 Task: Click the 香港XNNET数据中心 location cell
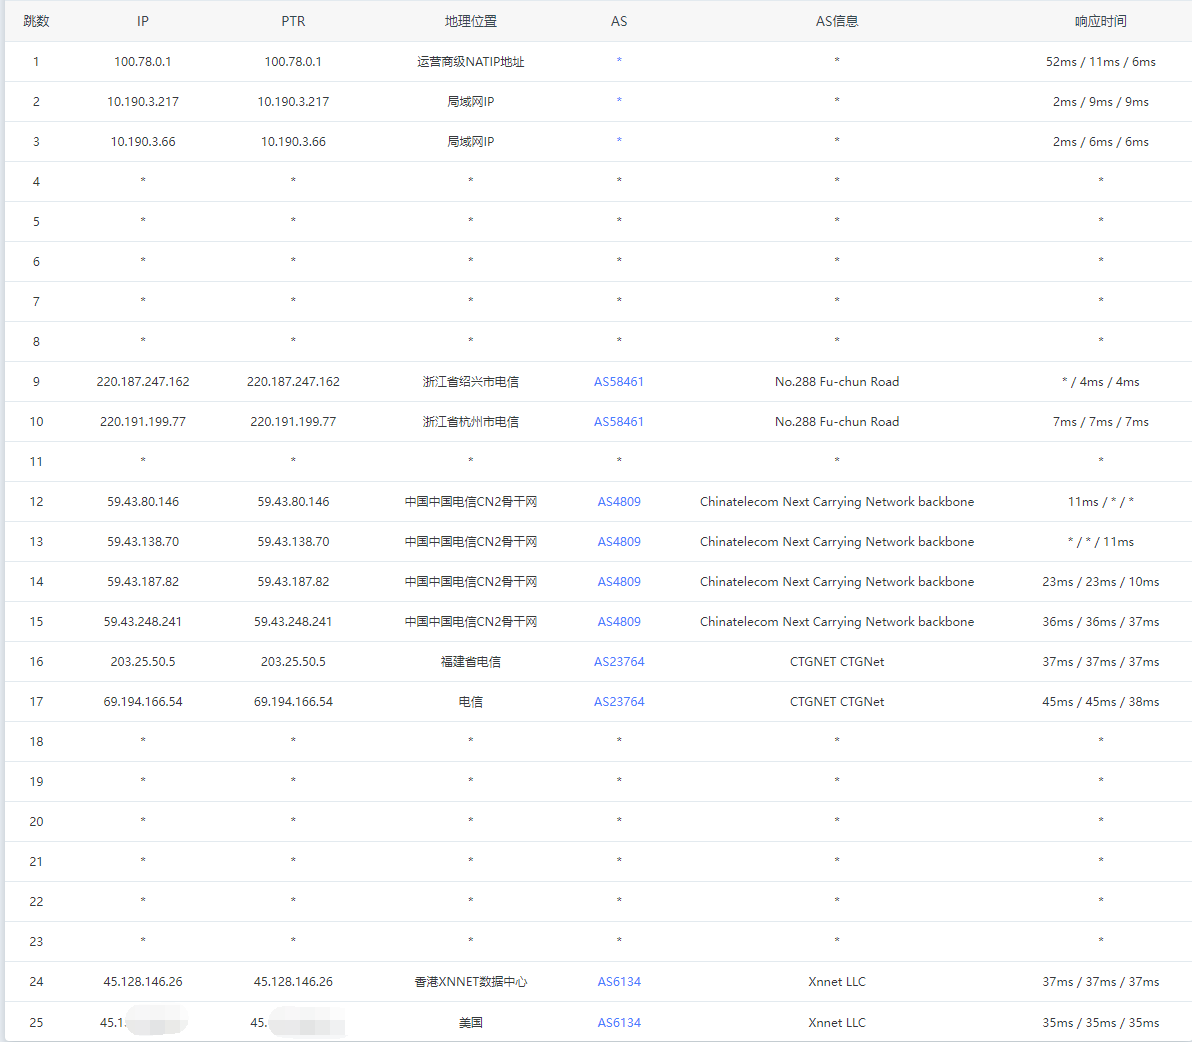point(470,982)
